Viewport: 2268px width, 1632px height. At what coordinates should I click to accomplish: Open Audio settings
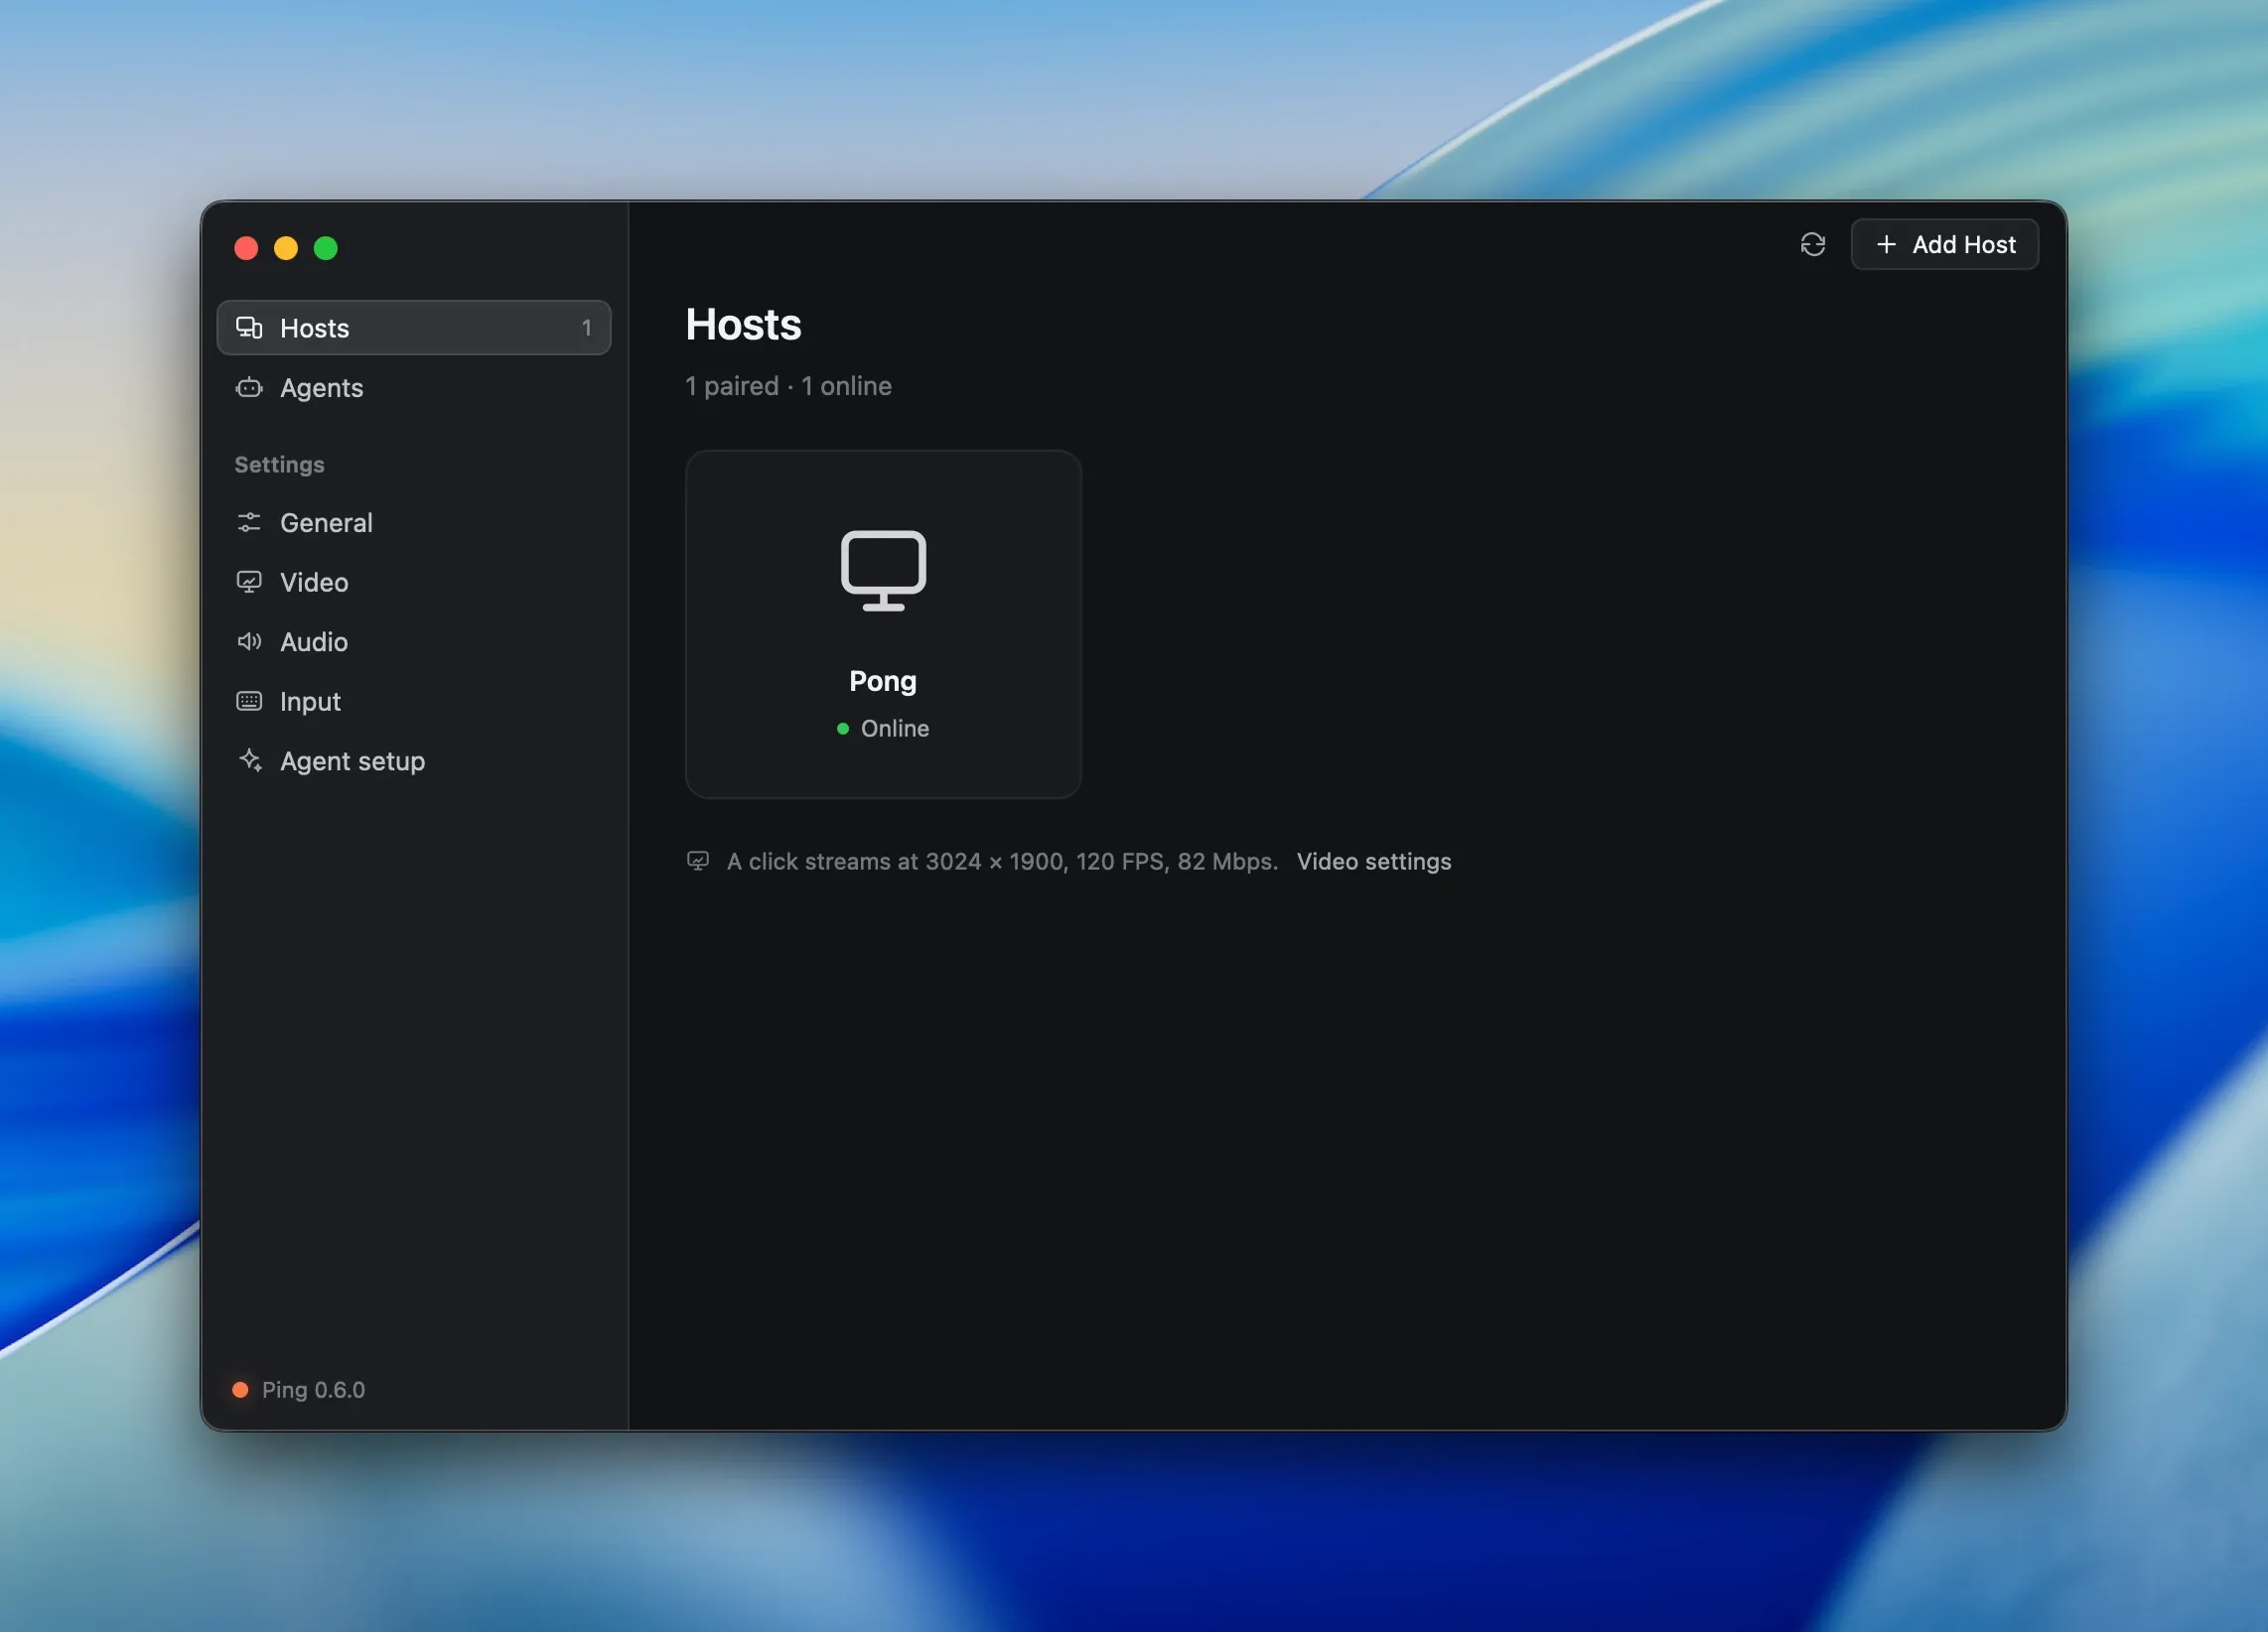(413, 642)
